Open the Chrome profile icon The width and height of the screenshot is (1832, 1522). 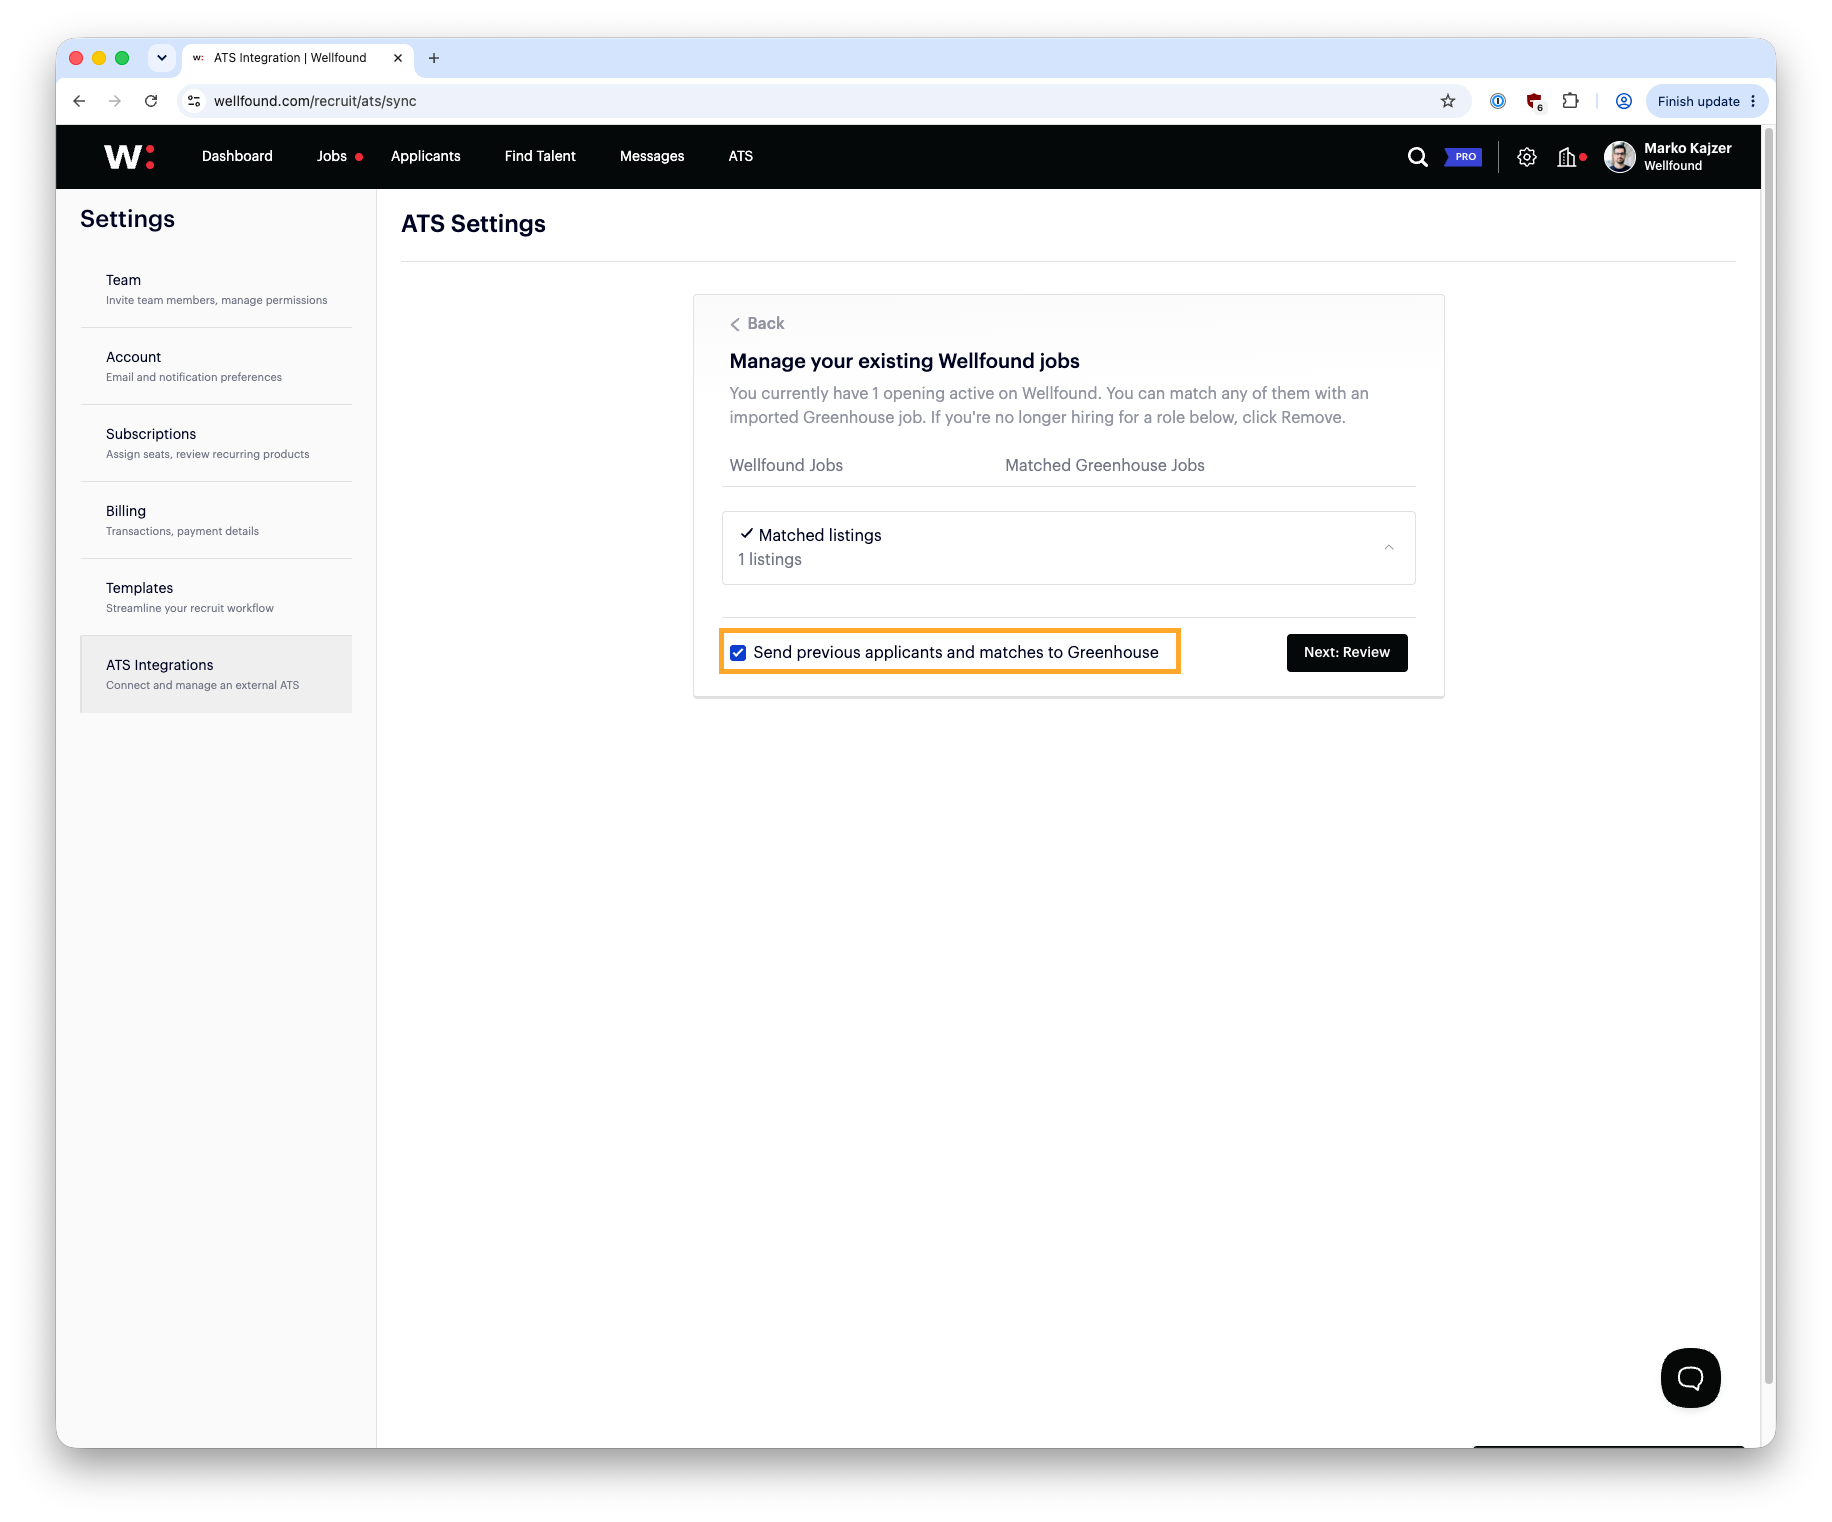(1623, 101)
